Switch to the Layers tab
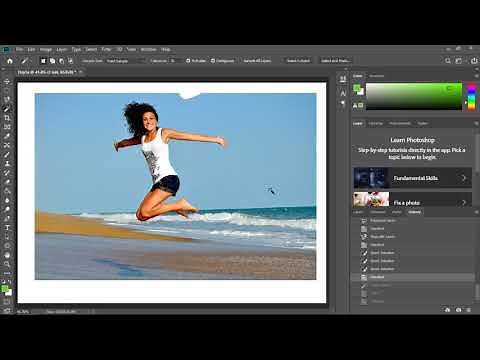This screenshot has height=360, width=480. click(358, 212)
